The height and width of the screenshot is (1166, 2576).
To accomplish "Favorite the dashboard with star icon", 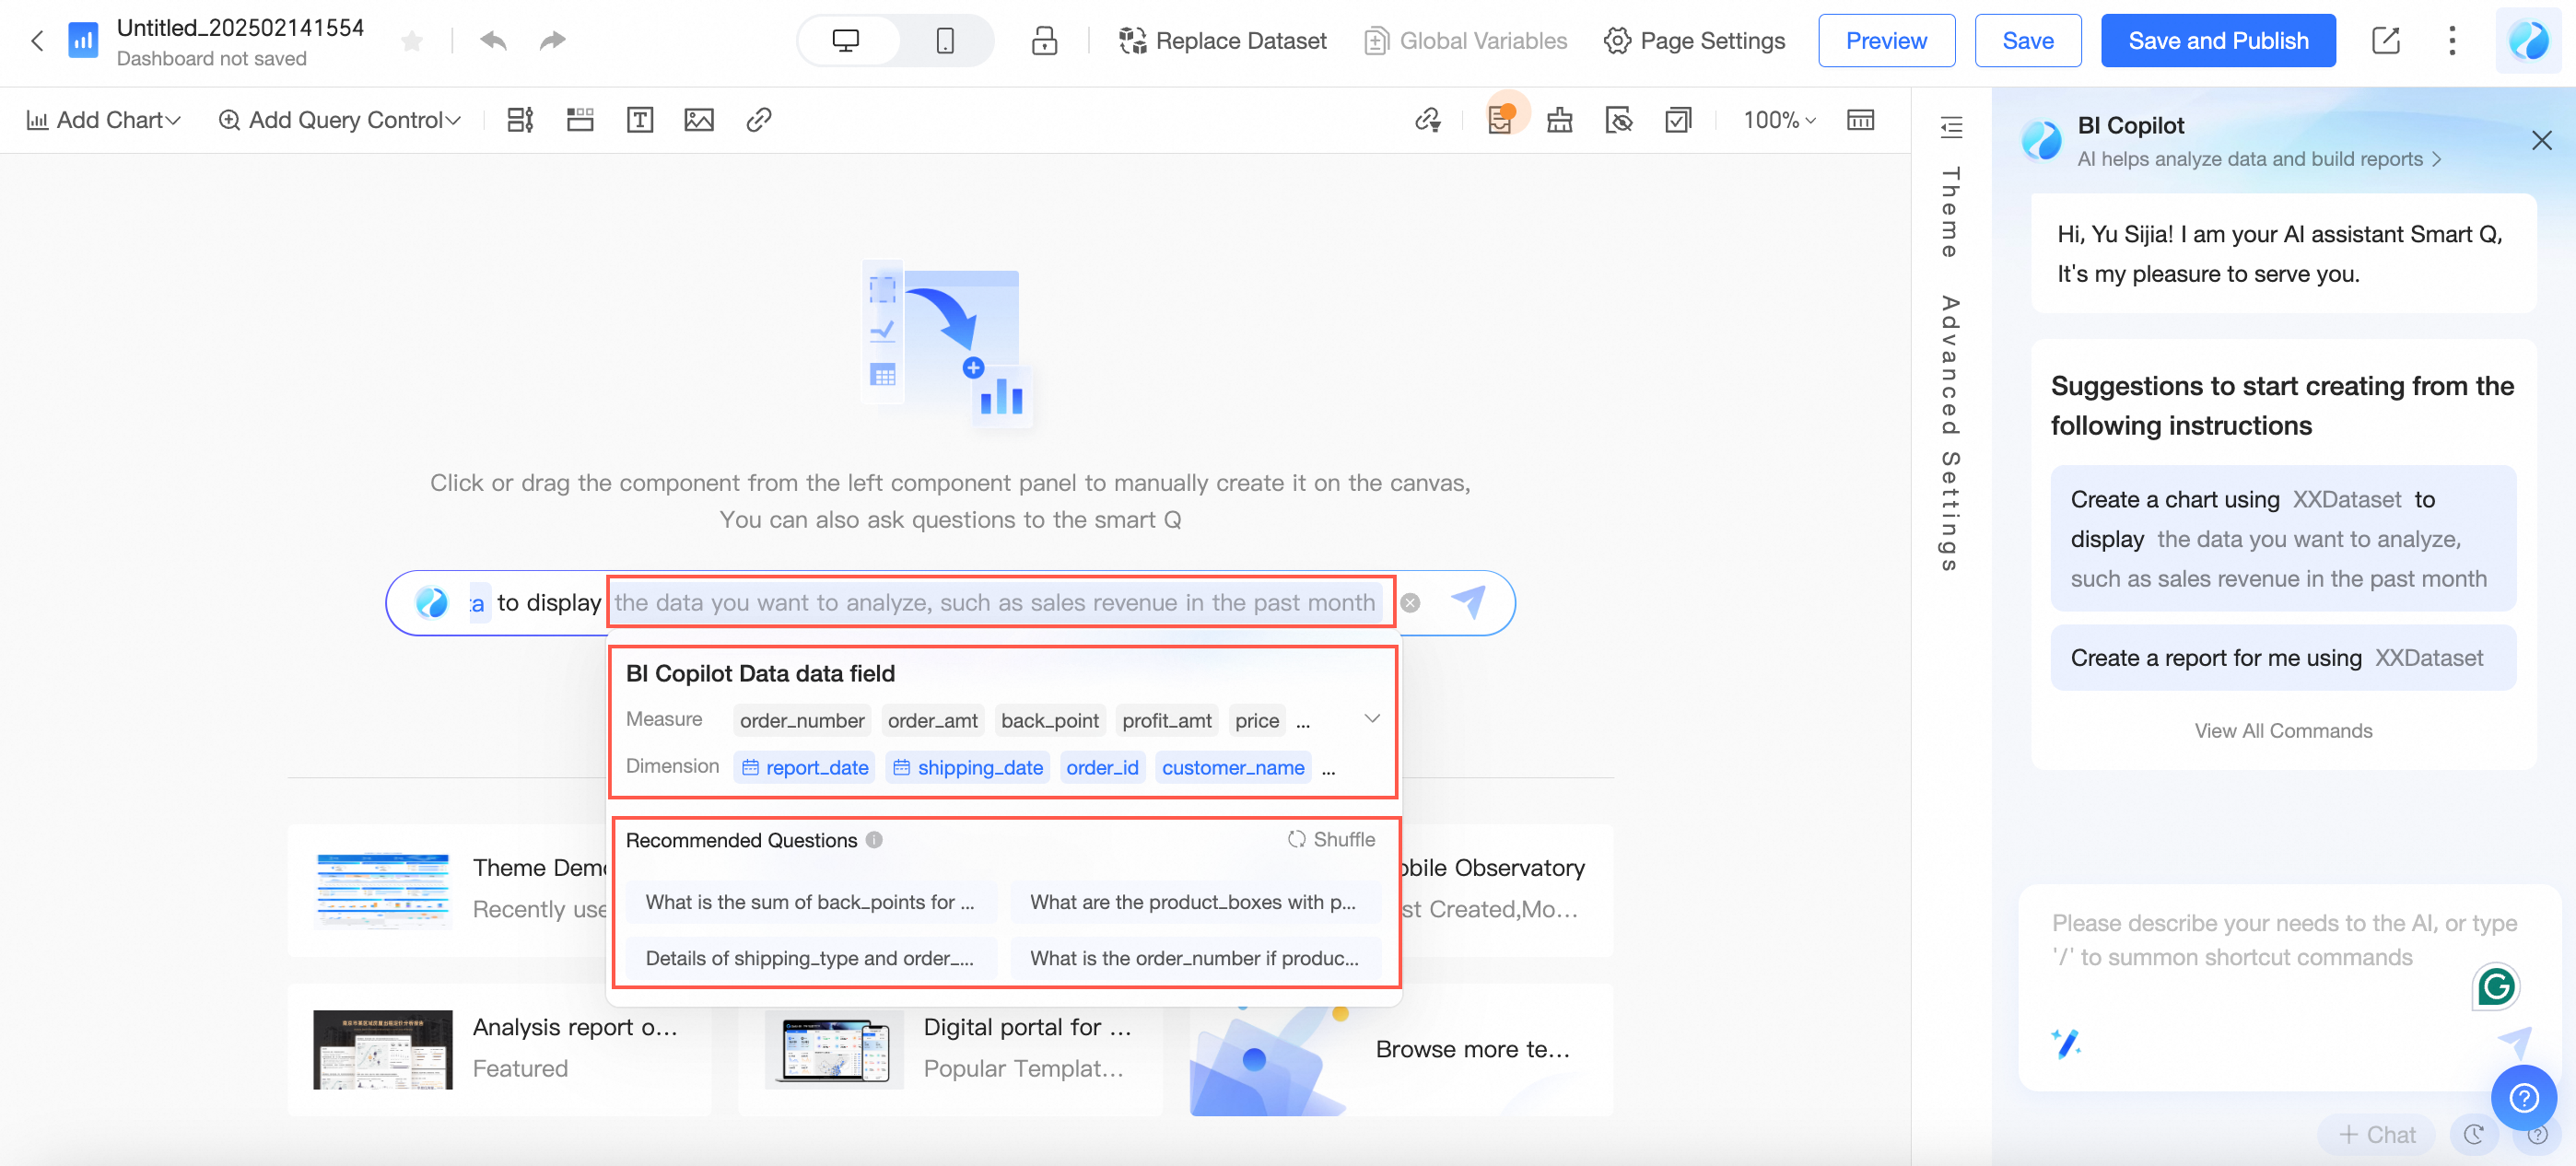I will 411,41.
